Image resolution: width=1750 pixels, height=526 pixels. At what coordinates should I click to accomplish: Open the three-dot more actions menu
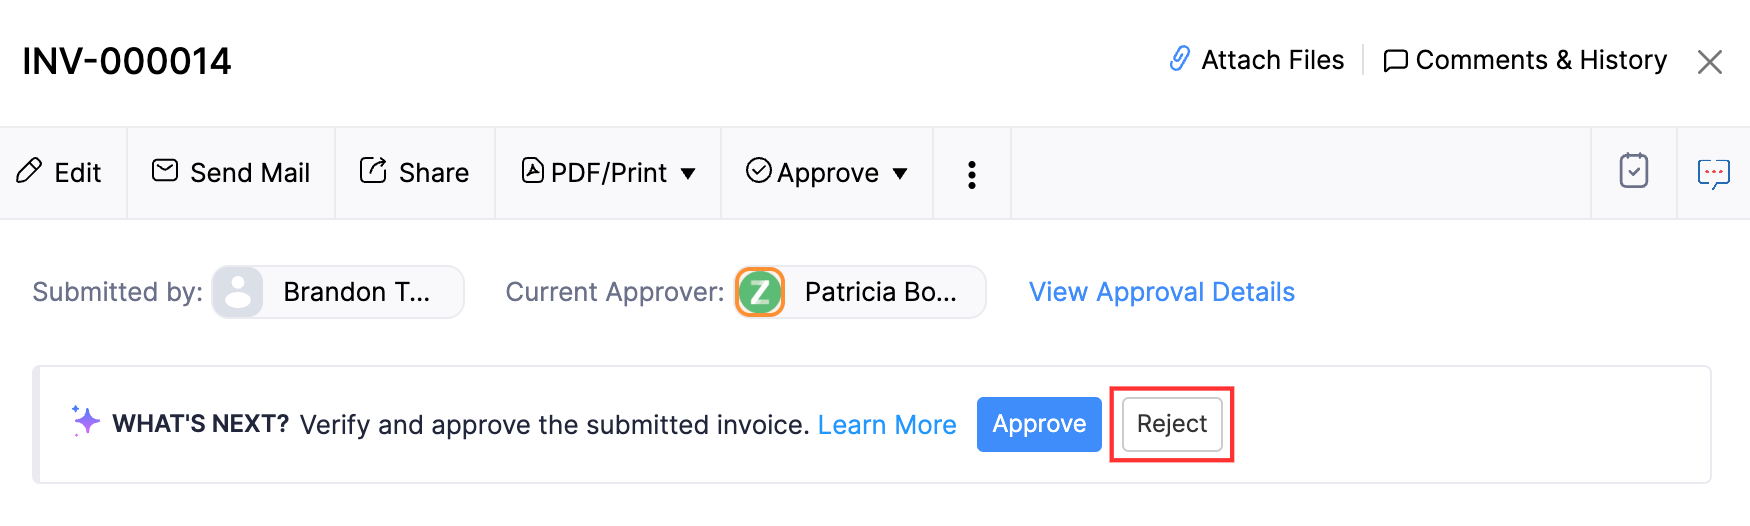click(971, 174)
